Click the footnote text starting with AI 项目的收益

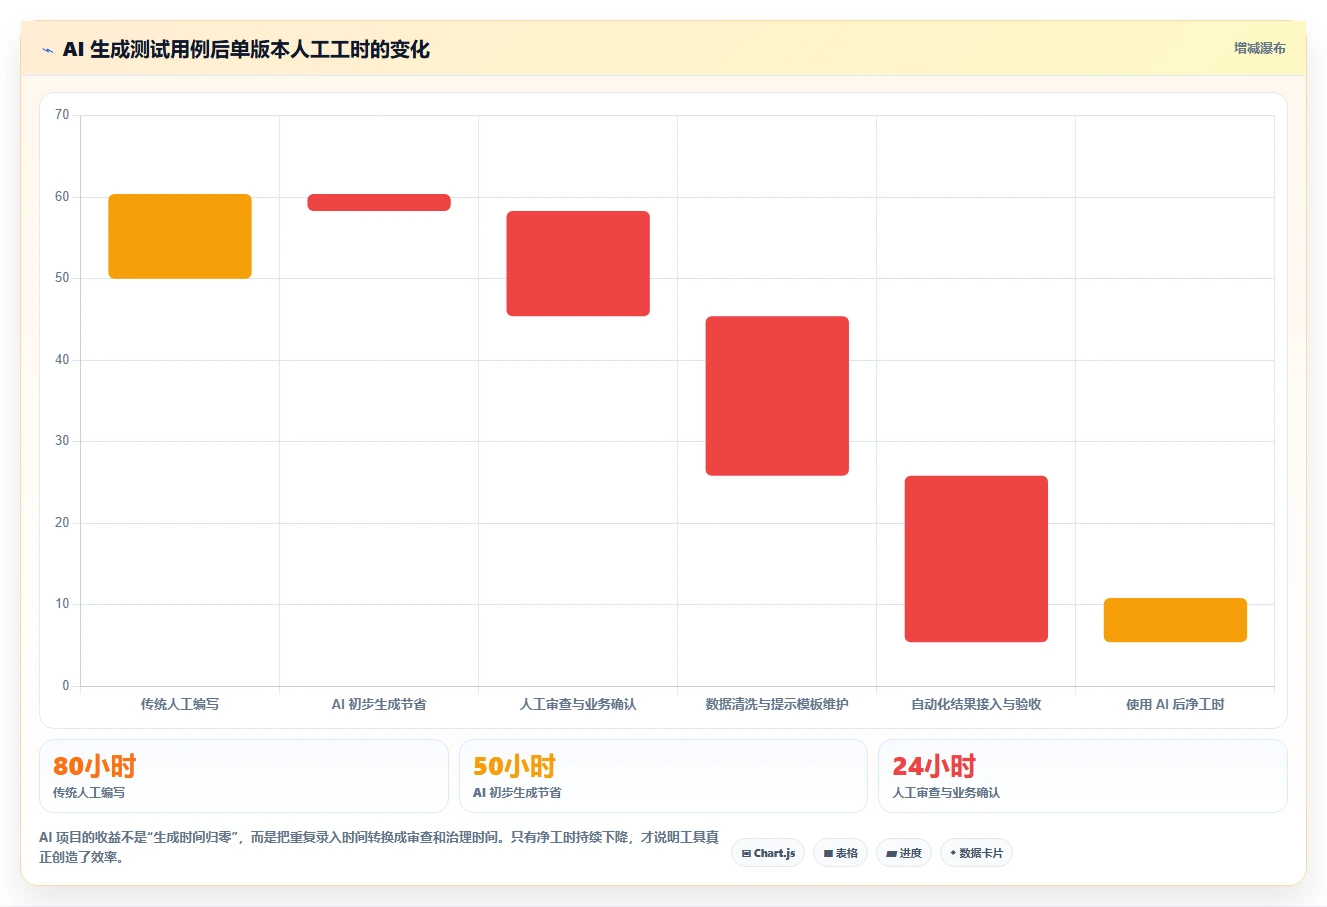[379, 847]
